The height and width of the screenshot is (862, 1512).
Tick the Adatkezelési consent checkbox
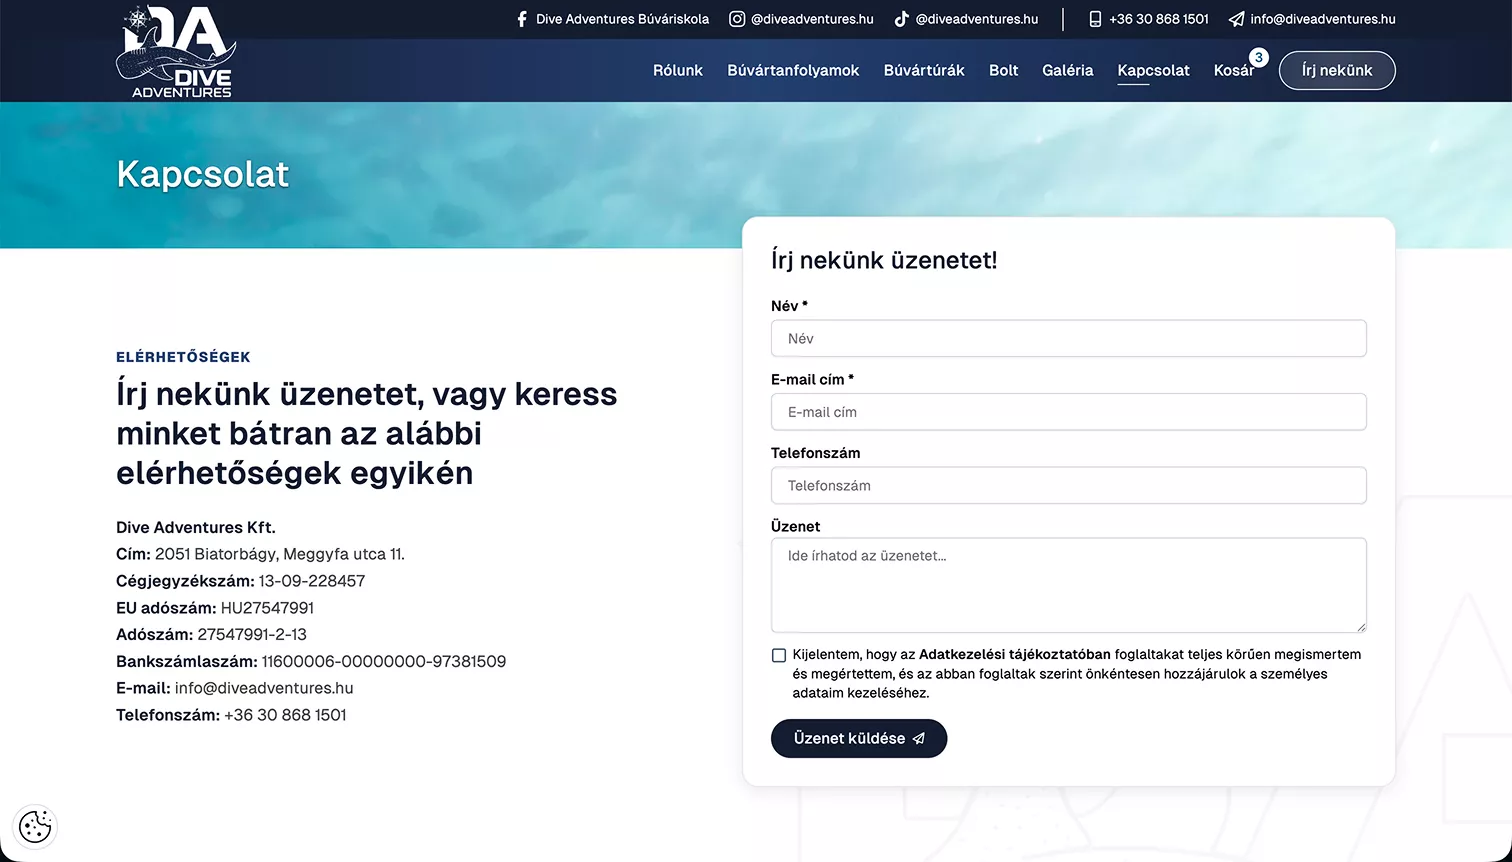click(779, 655)
